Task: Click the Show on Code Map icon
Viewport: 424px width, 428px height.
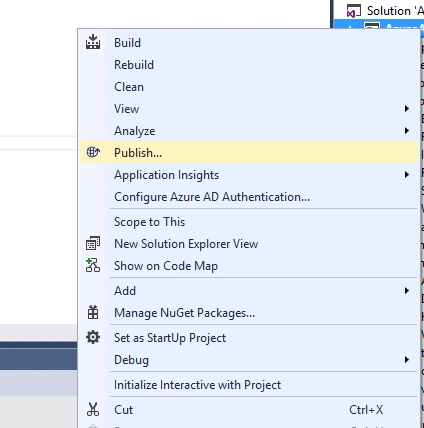Action: point(93,265)
